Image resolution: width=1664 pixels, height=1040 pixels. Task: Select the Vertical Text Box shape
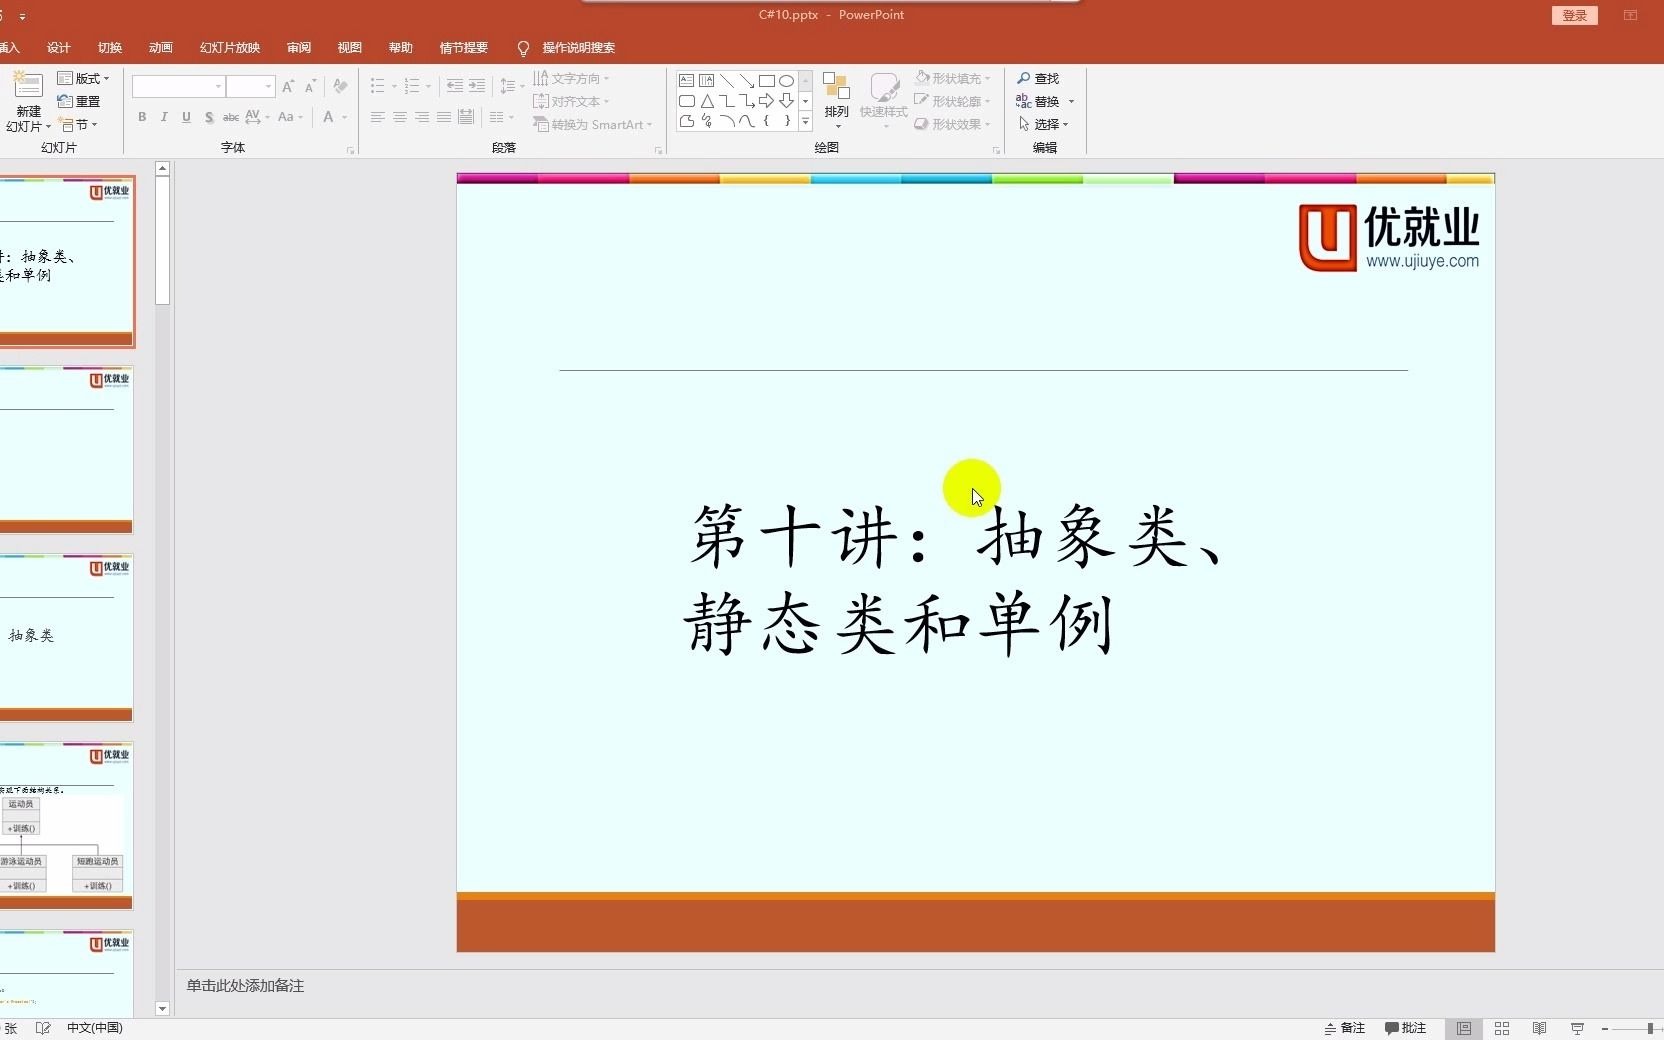[707, 81]
